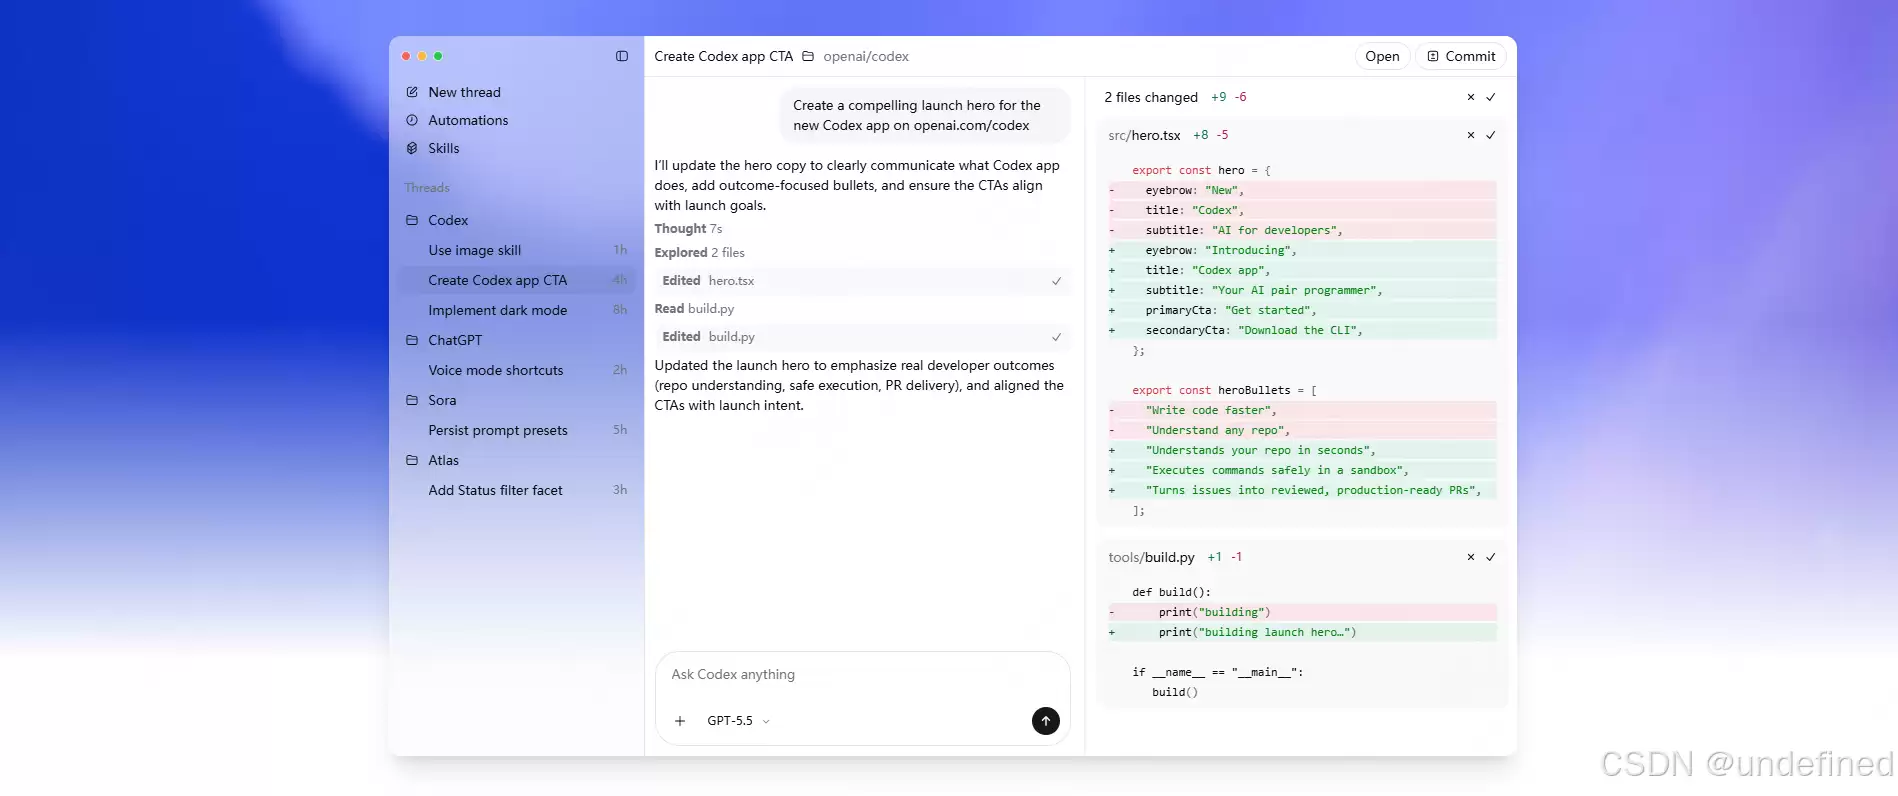Click the added line primaryCta: "Get started"
The image size is (1898, 796).
(1302, 310)
